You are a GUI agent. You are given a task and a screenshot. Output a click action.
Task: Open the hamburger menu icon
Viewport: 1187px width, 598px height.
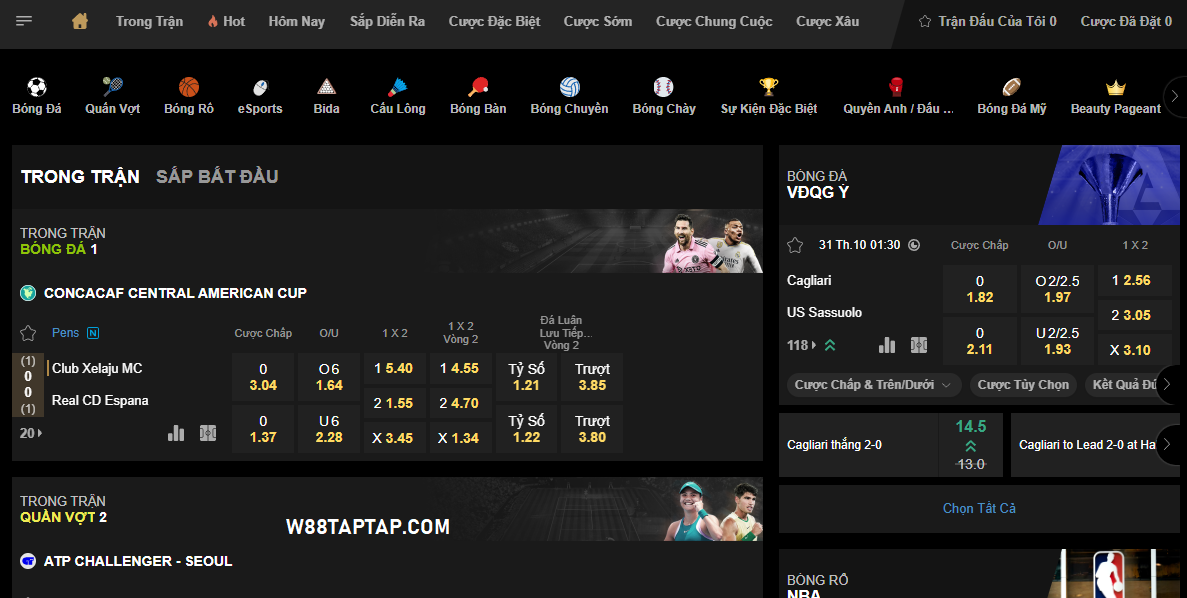click(24, 21)
